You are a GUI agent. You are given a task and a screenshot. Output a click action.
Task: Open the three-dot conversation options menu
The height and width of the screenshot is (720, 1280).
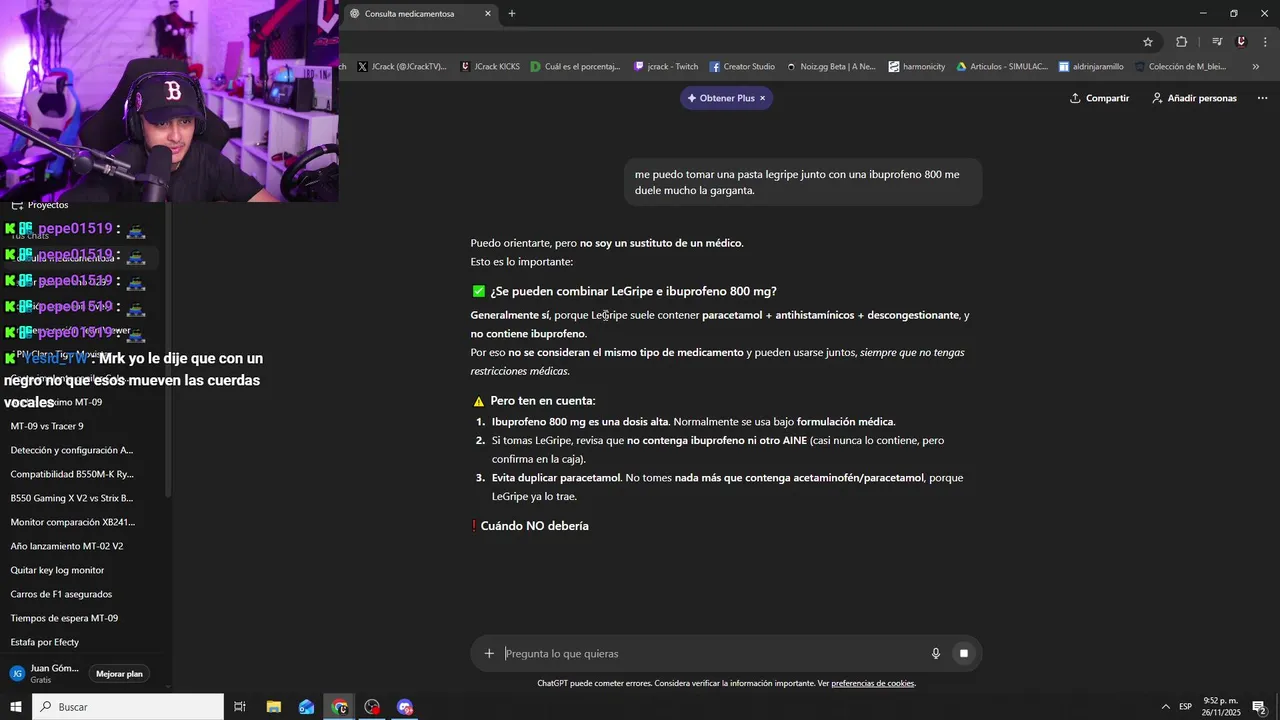1262,98
